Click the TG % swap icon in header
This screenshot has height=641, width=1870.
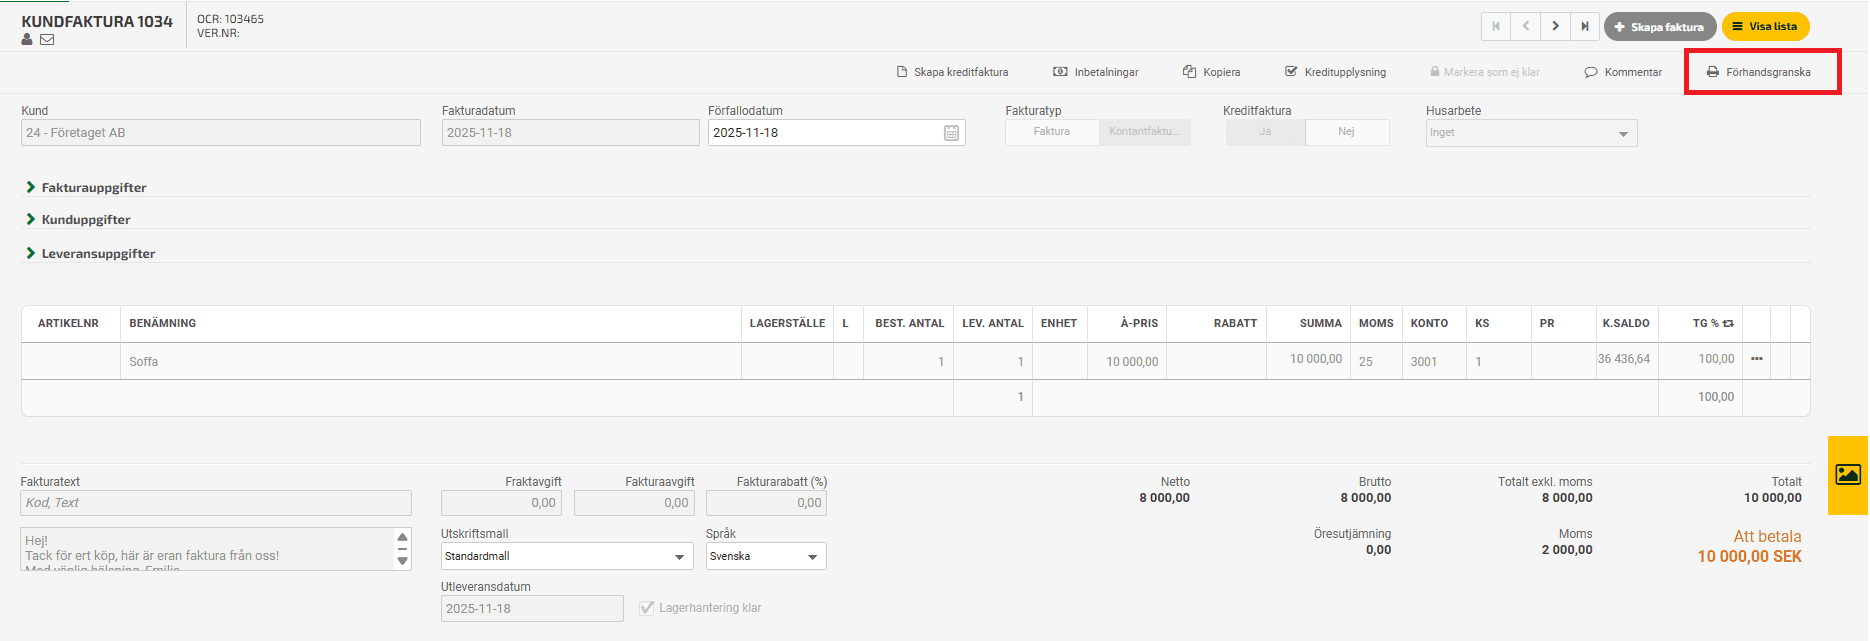1728,324
